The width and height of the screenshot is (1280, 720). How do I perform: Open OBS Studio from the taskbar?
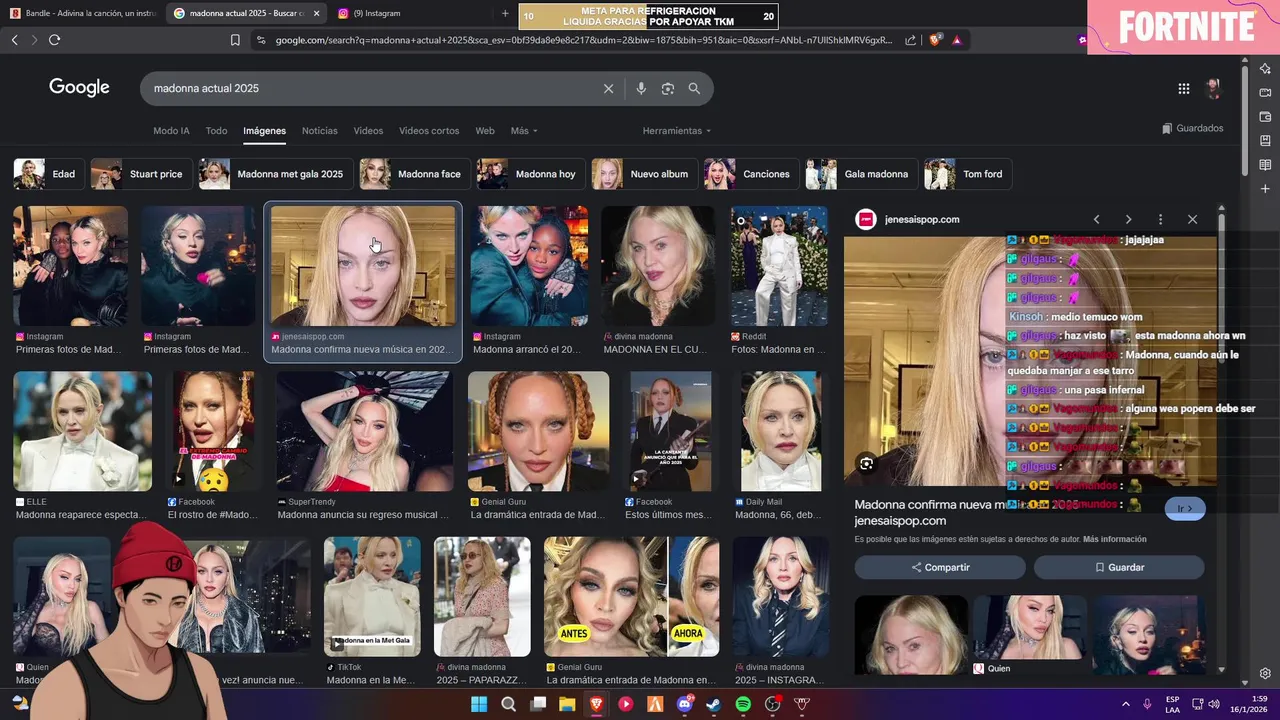click(x=772, y=704)
